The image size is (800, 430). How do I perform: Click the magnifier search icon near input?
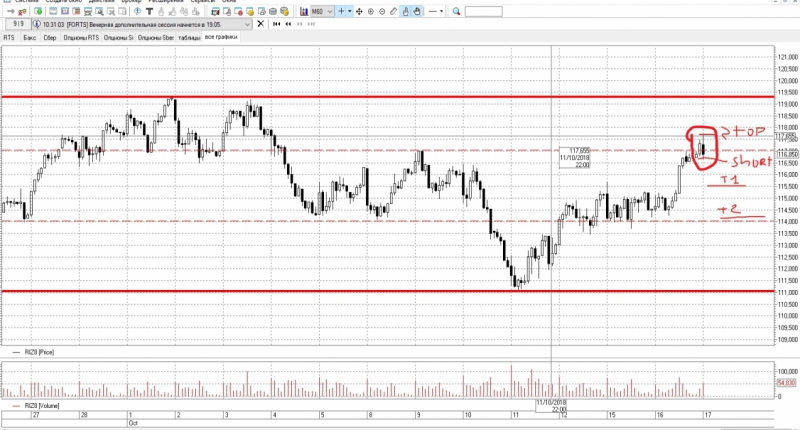point(456,11)
